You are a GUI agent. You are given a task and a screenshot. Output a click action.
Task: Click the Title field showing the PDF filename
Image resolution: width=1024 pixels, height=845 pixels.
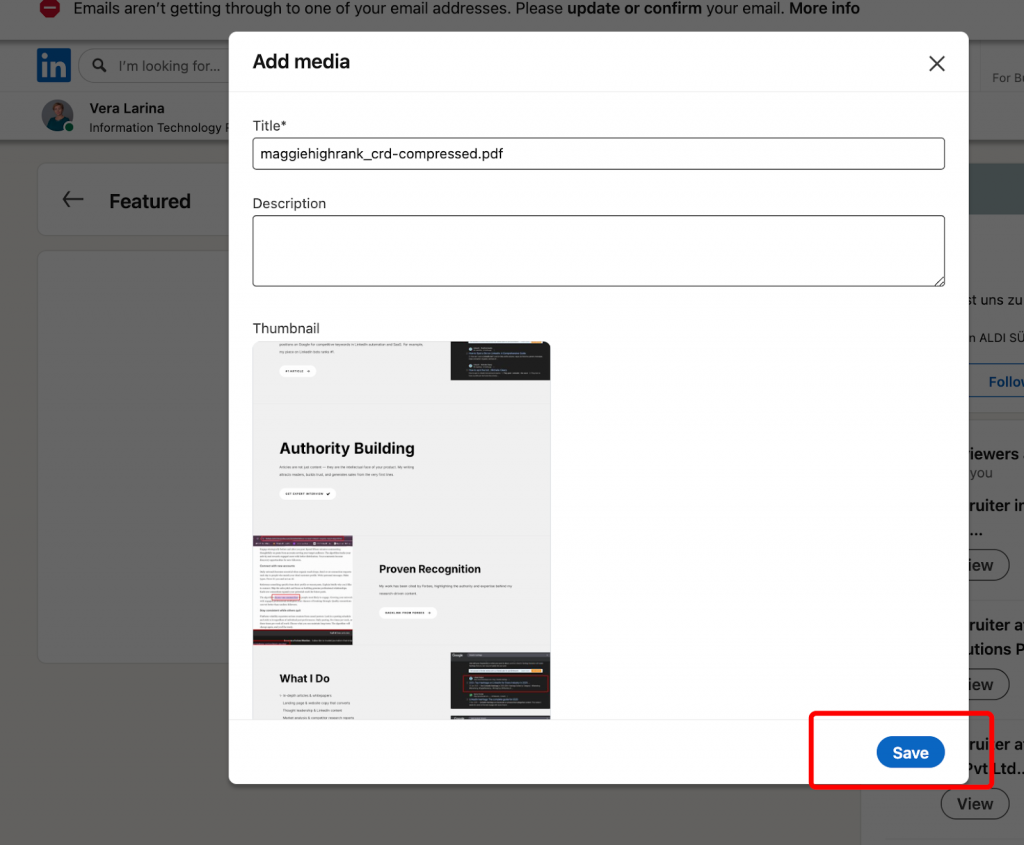[x=598, y=153]
